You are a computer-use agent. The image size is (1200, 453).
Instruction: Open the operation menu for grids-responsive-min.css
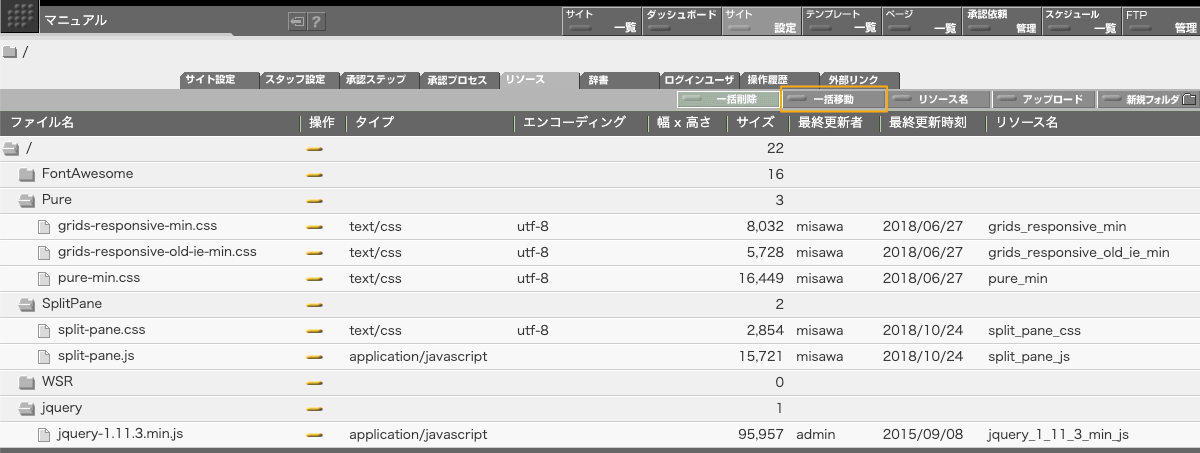315,226
